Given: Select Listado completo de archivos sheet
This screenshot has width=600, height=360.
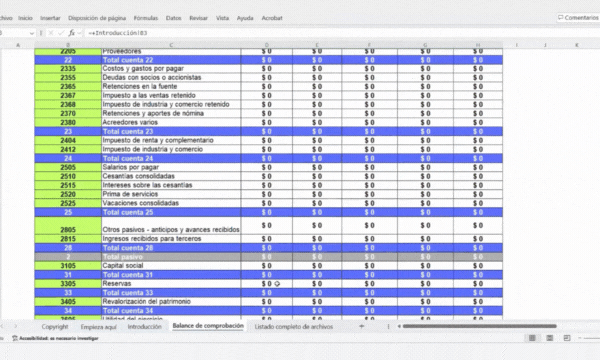Looking at the screenshot, I should [293, 327].
